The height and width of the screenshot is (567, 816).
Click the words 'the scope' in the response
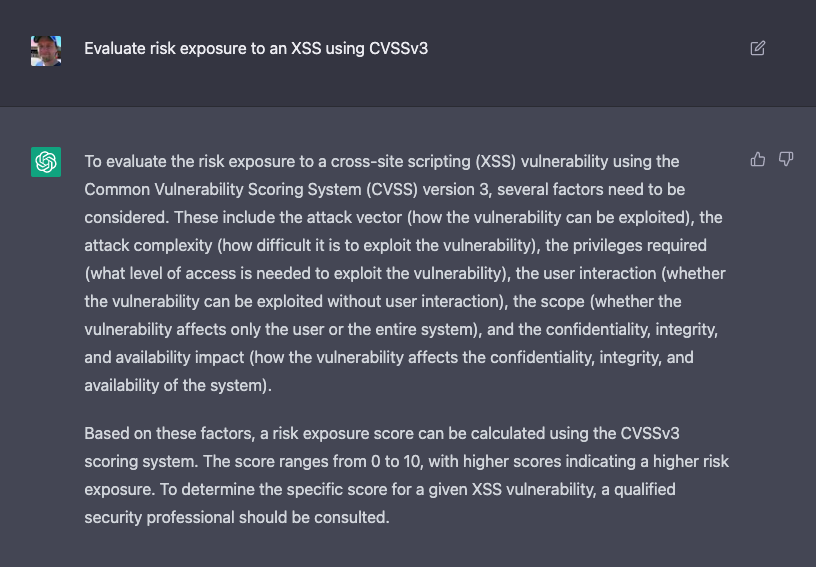tap(549, 302)
